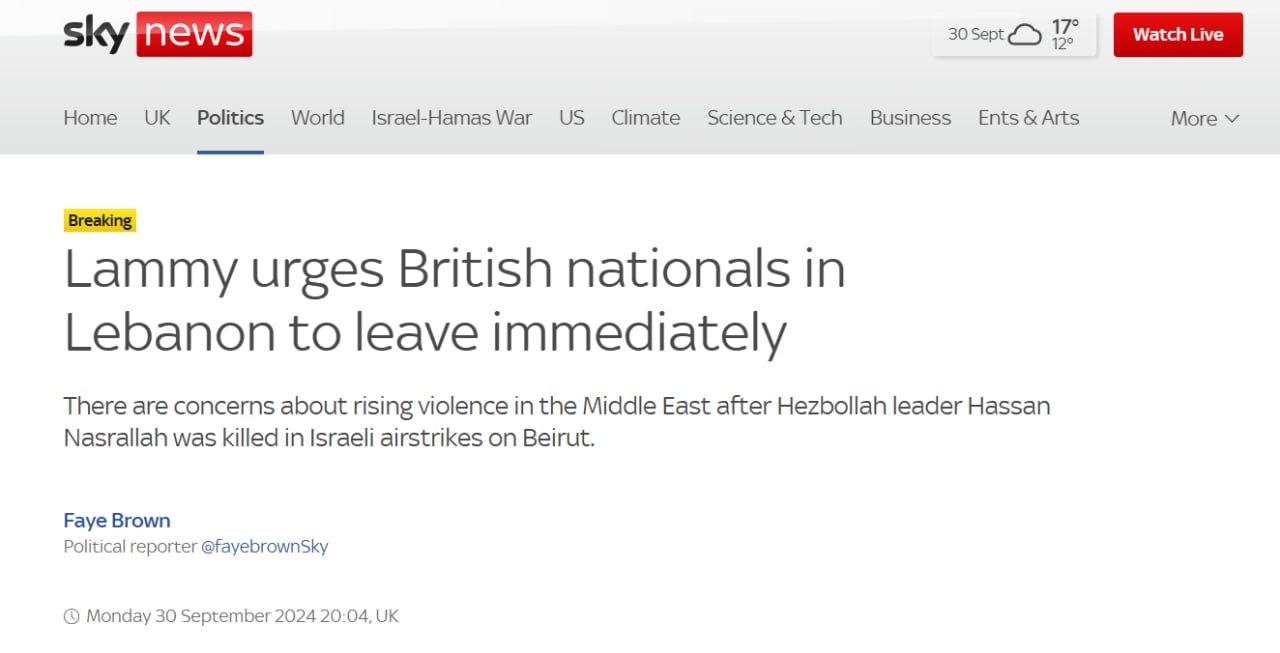The height and width of the screenshot is (653, 1280).
Task: Open Faye Brown's author page
Action: click(117, 520)
